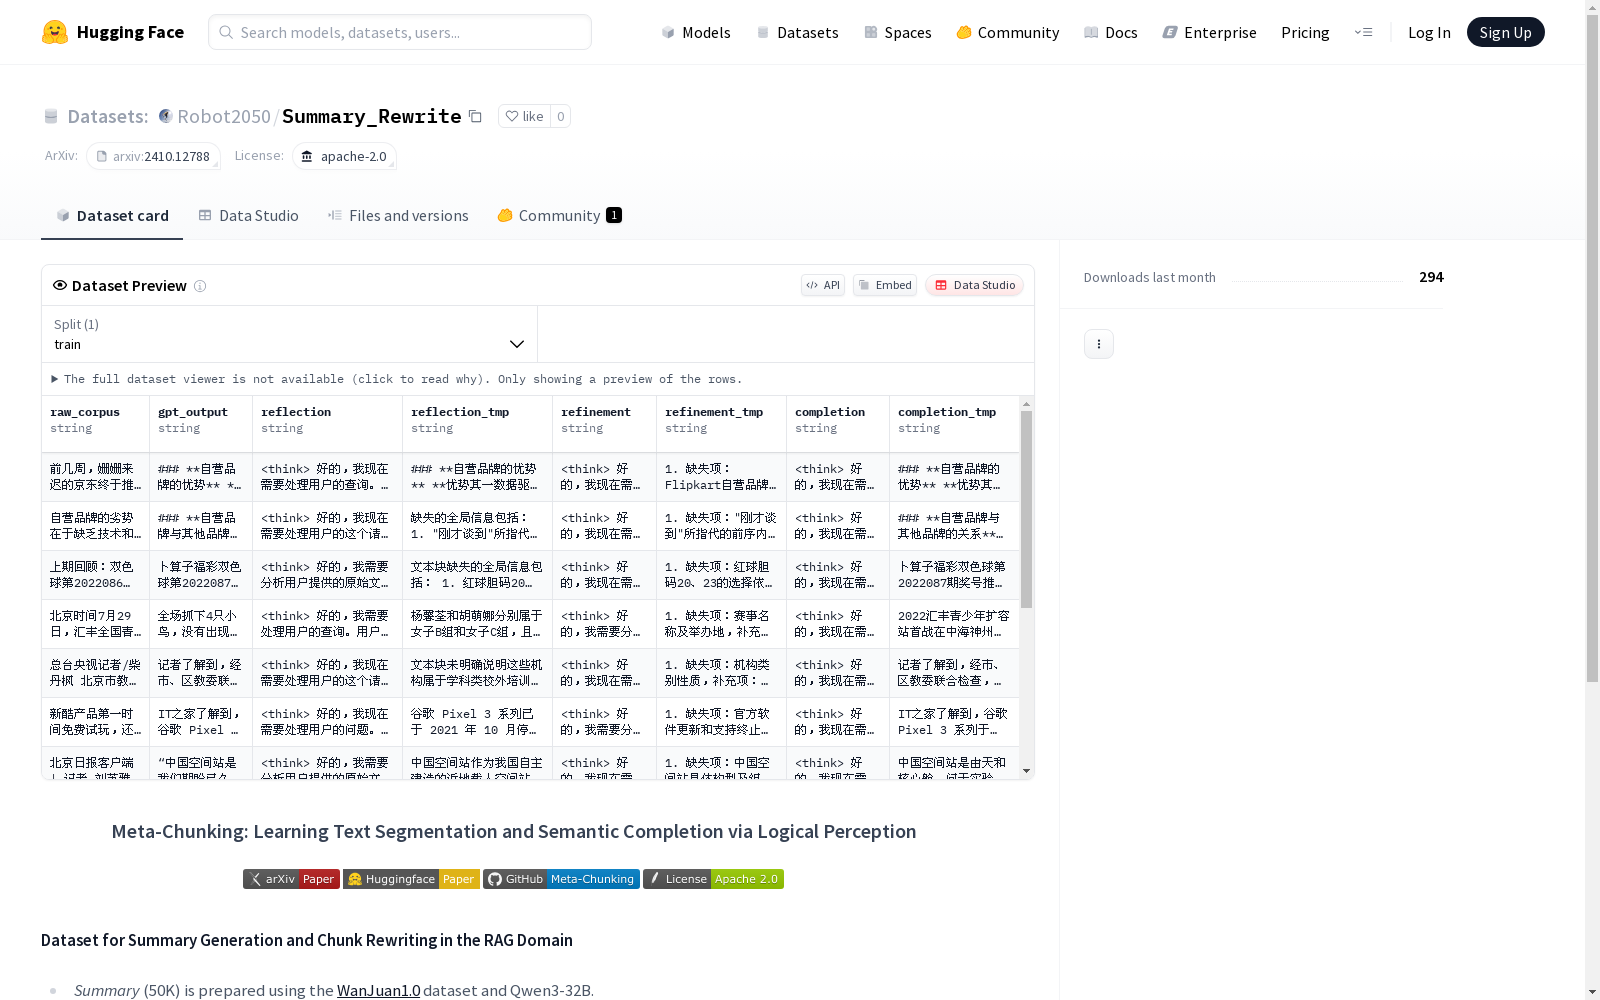Click the Dataset Preview eye icon
The height and width of the screenshot is (1000, 1600).
click(60, 285)
